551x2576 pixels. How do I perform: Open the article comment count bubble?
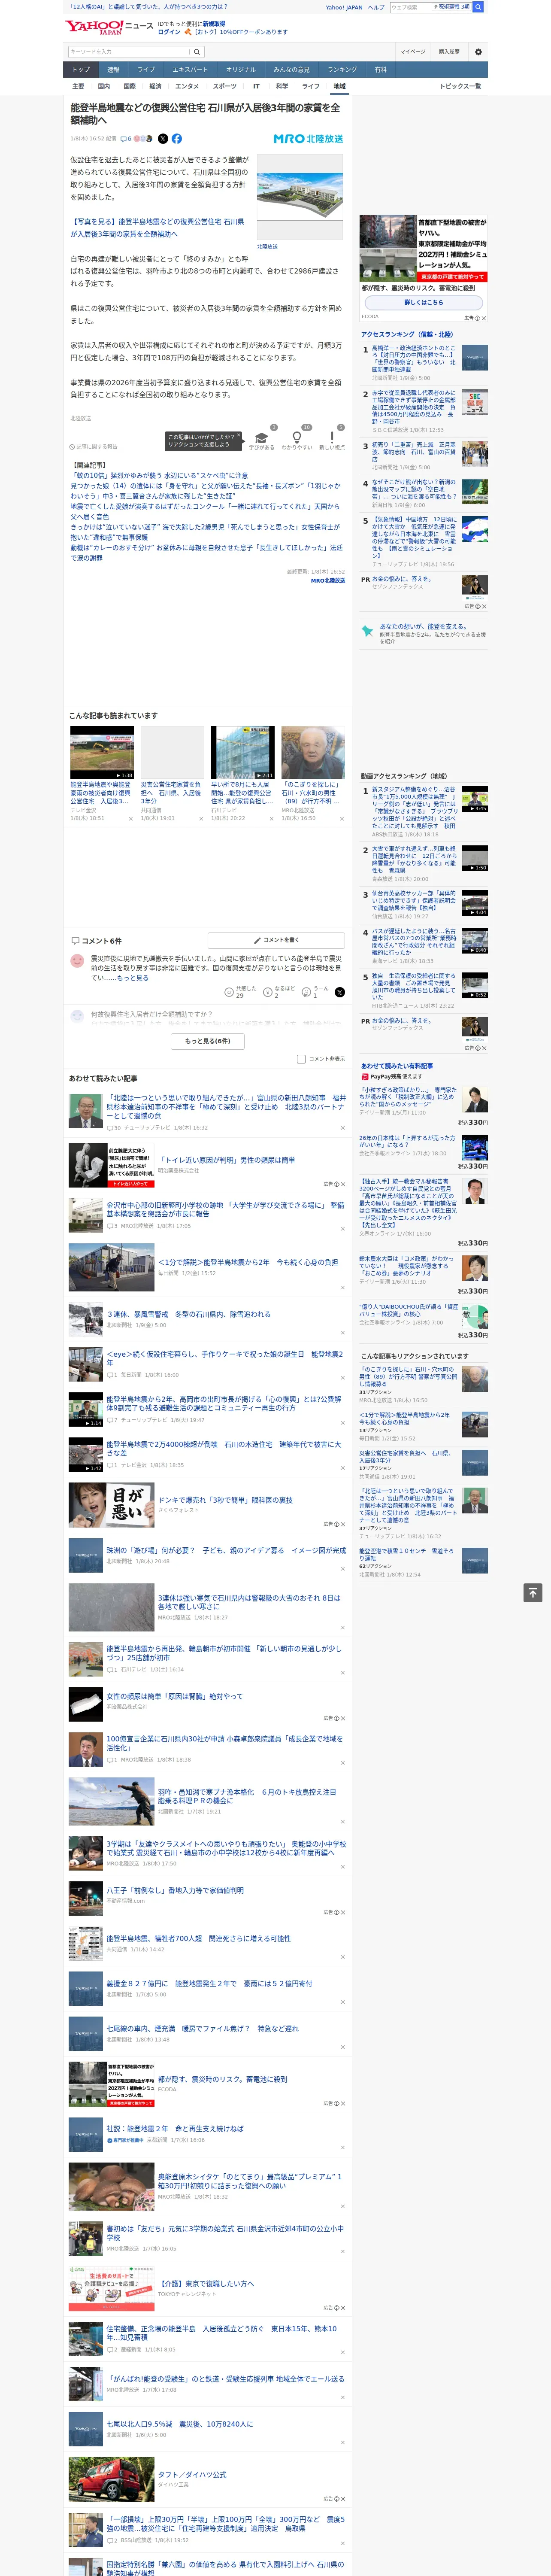(x=126, y=139)
